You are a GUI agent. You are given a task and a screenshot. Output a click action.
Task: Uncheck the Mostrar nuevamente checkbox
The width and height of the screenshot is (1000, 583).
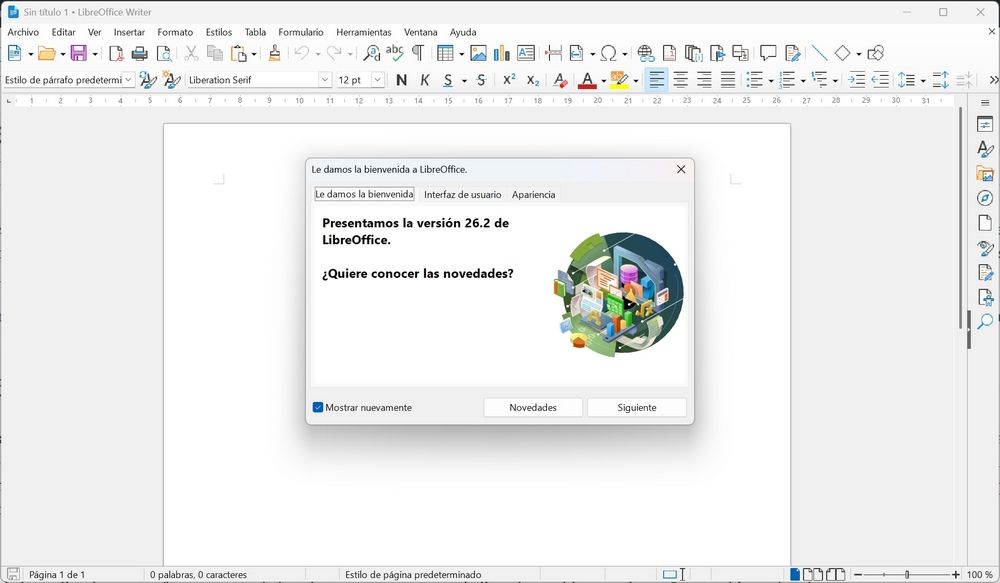pos(318,407)
